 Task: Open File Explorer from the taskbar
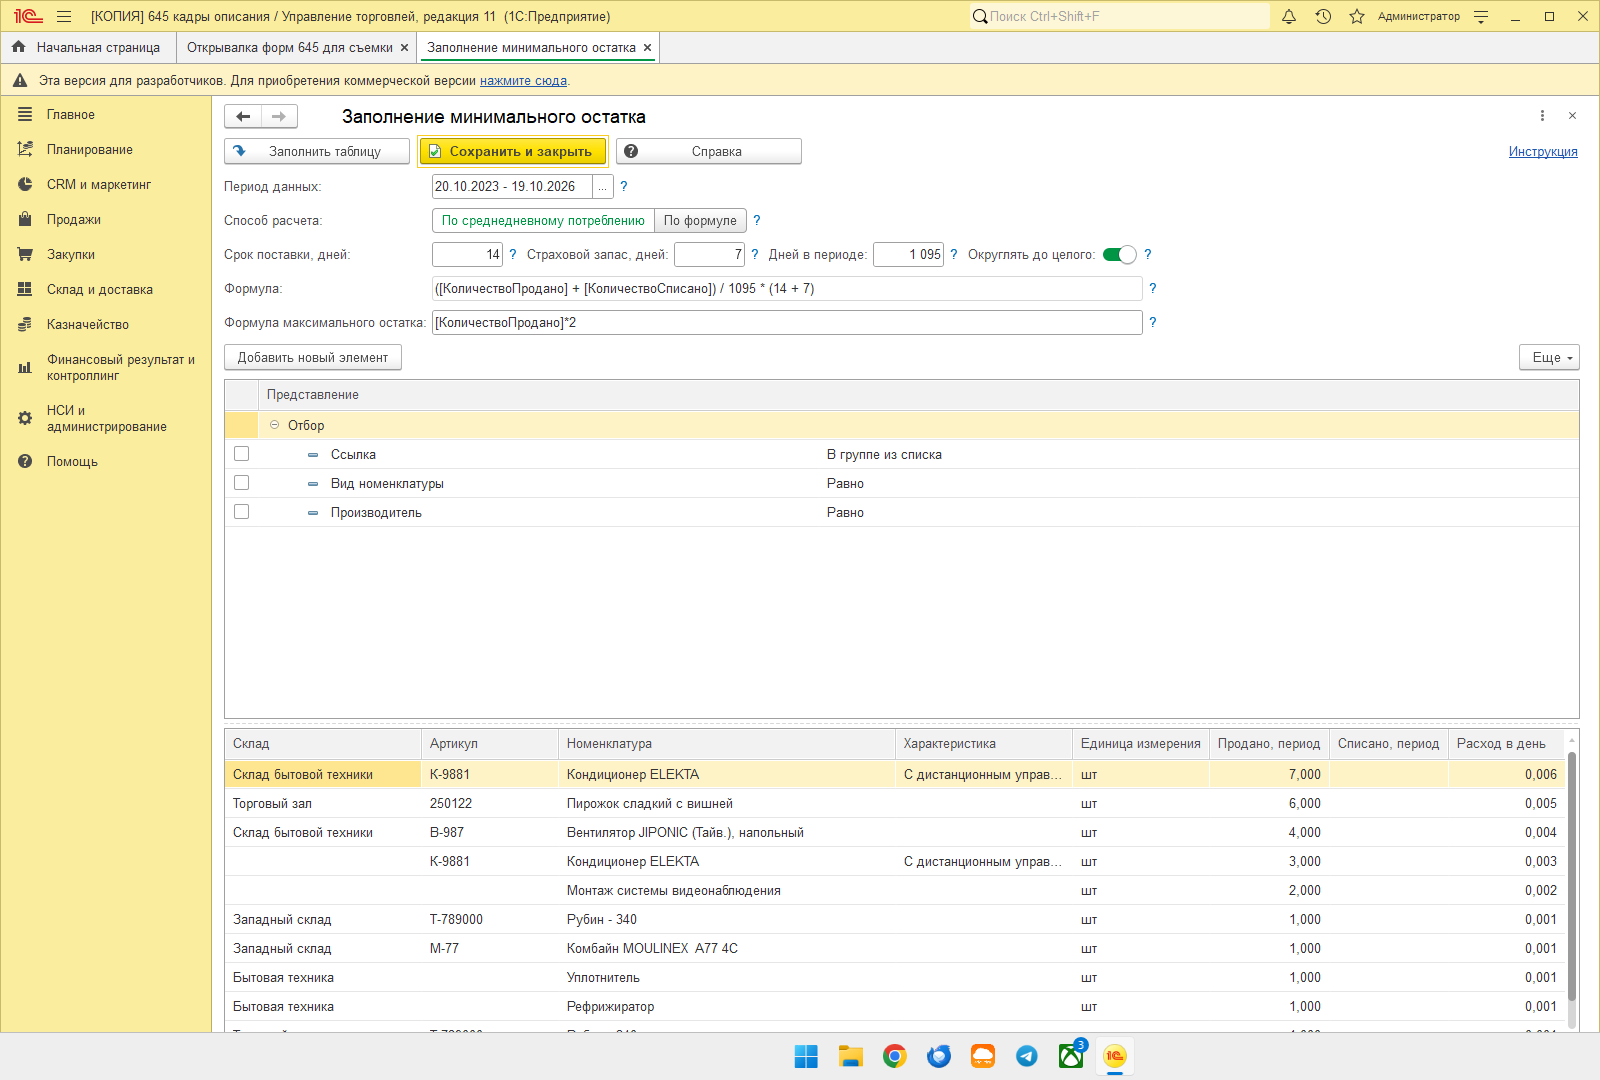[x=851, y=1056]
